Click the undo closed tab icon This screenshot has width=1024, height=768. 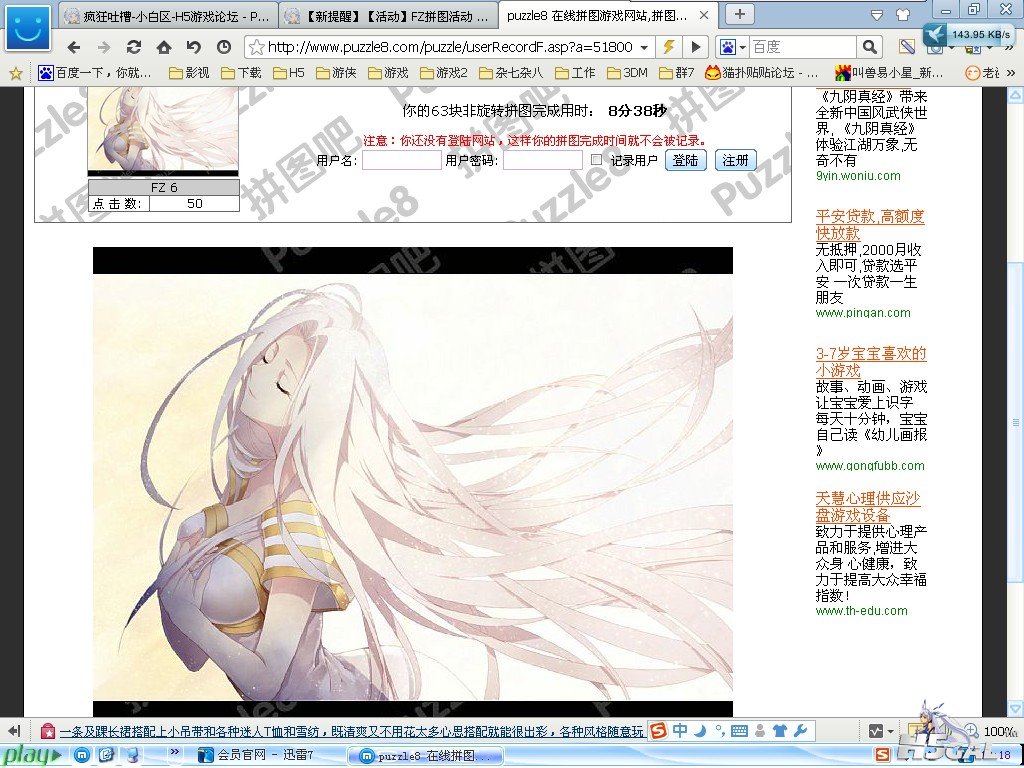[193, 47]
